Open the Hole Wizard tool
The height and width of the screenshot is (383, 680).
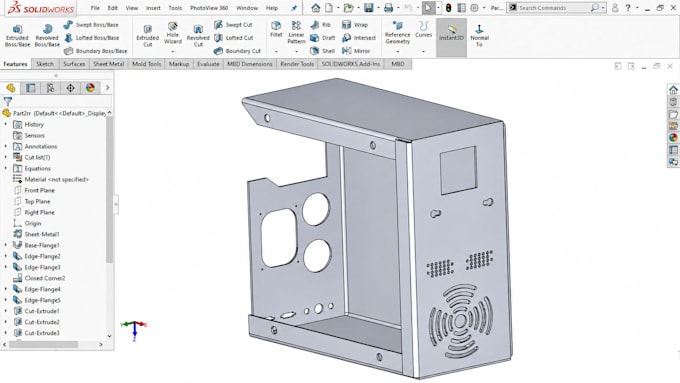click(x=173, y=33)
